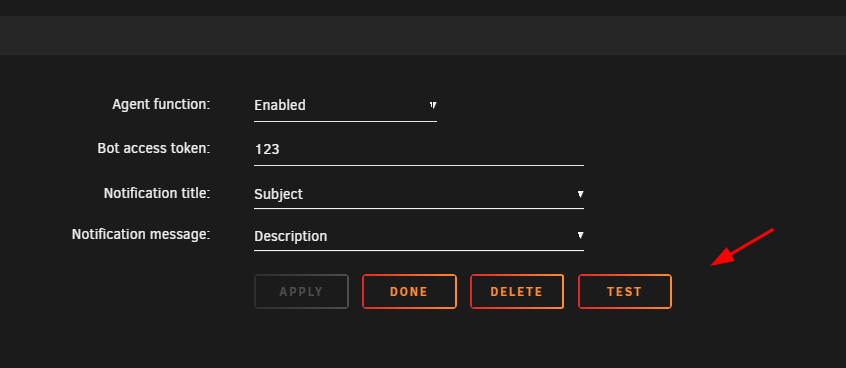This screenshot has width=846, height=368.
Task: Select the Description value text
Action: (290, 236)
